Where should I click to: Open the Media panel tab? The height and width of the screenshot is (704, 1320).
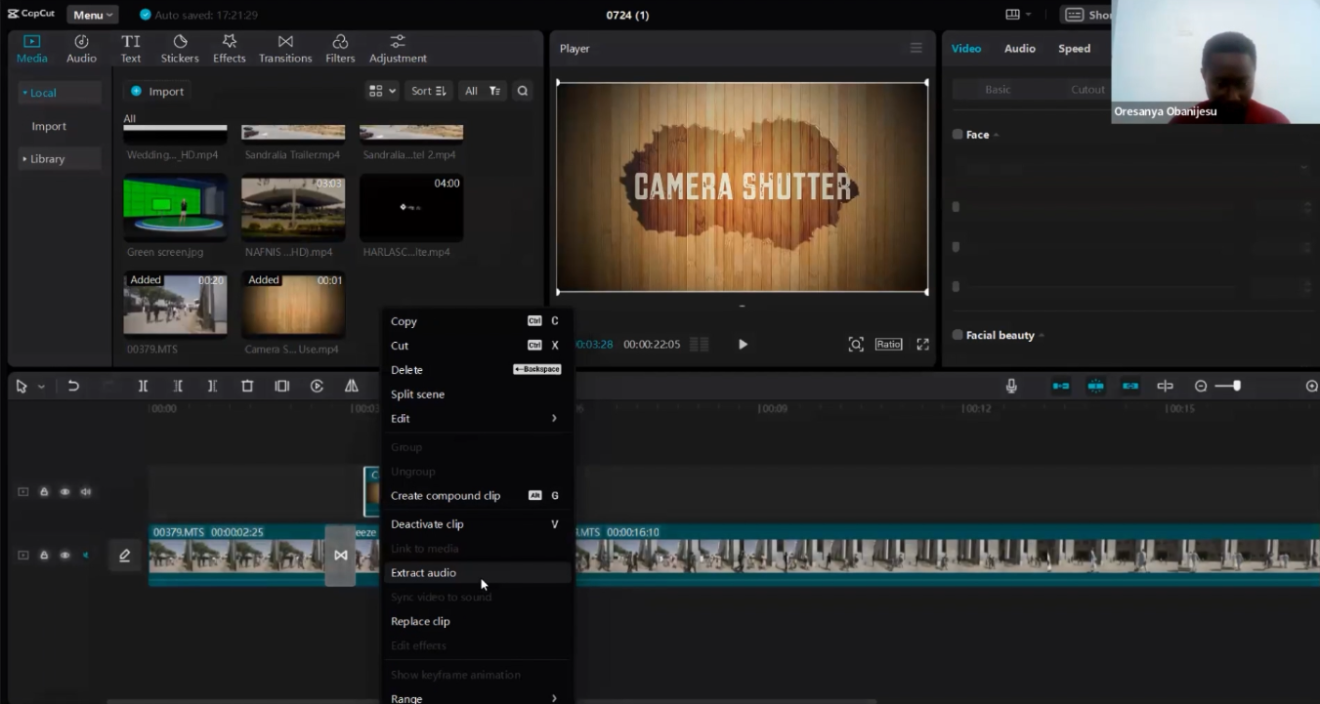click(x=32, y=48)
